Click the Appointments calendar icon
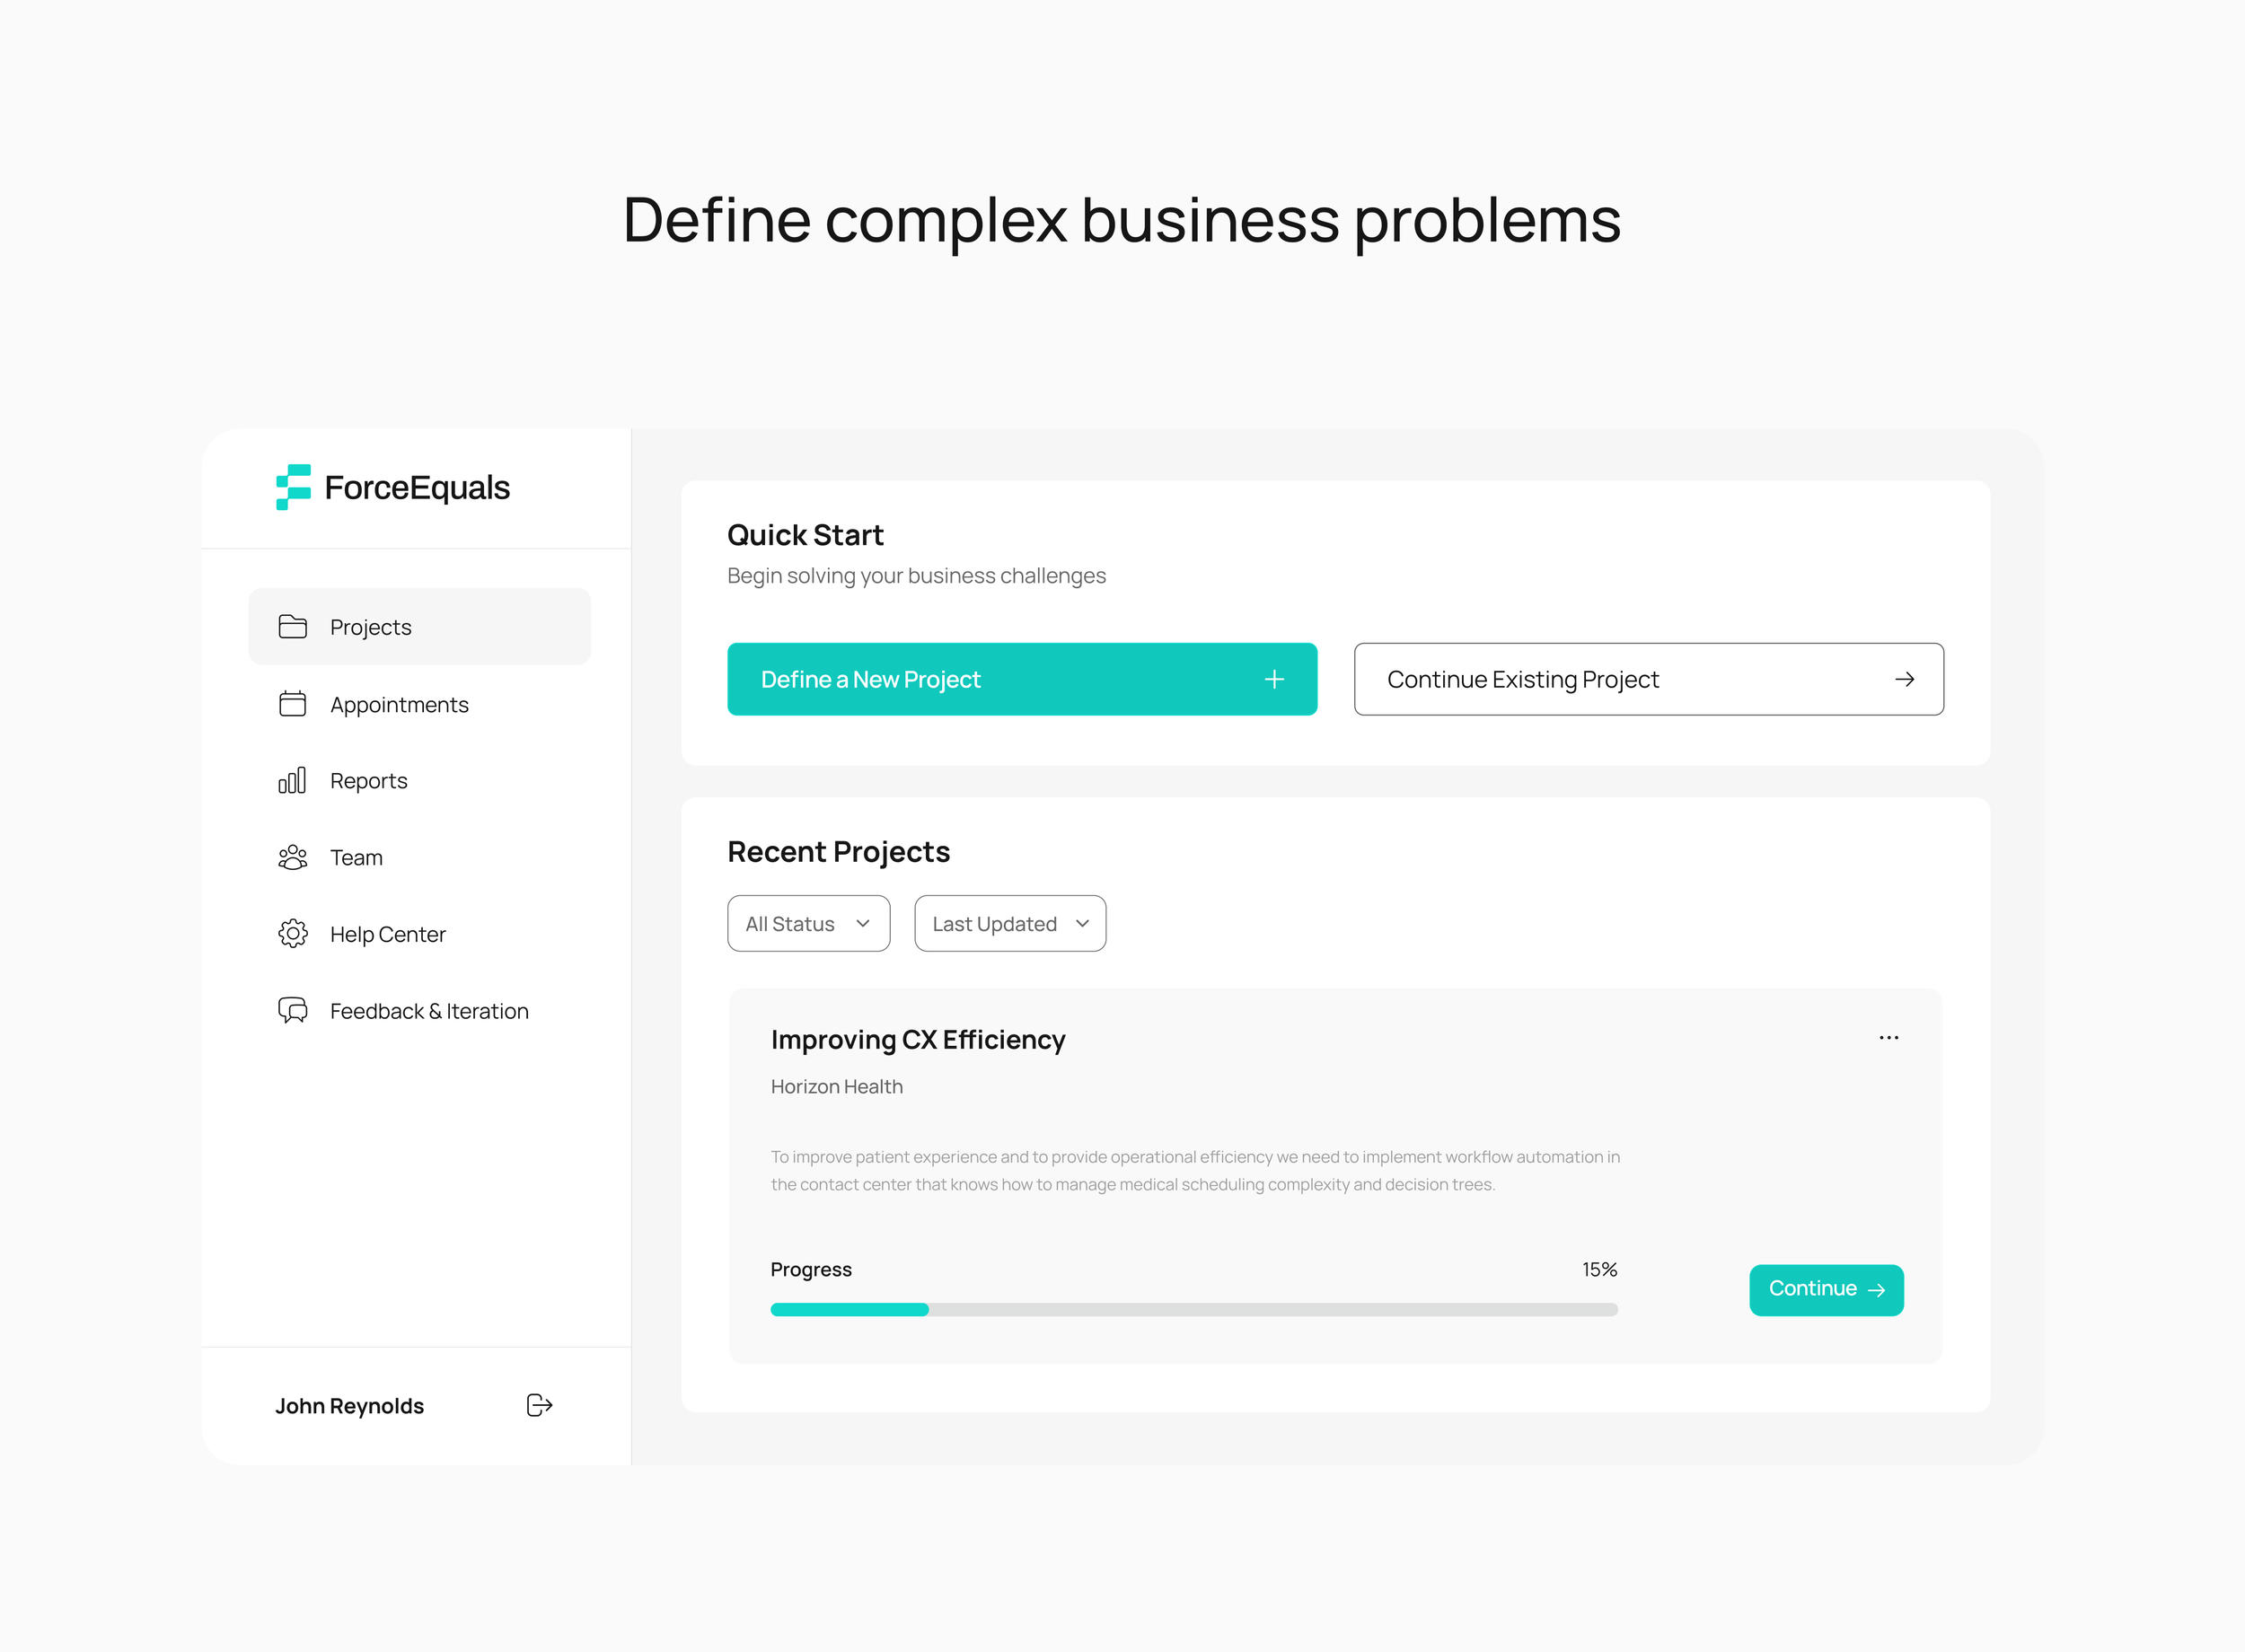2245x1652 pixels. pos(292,704)
